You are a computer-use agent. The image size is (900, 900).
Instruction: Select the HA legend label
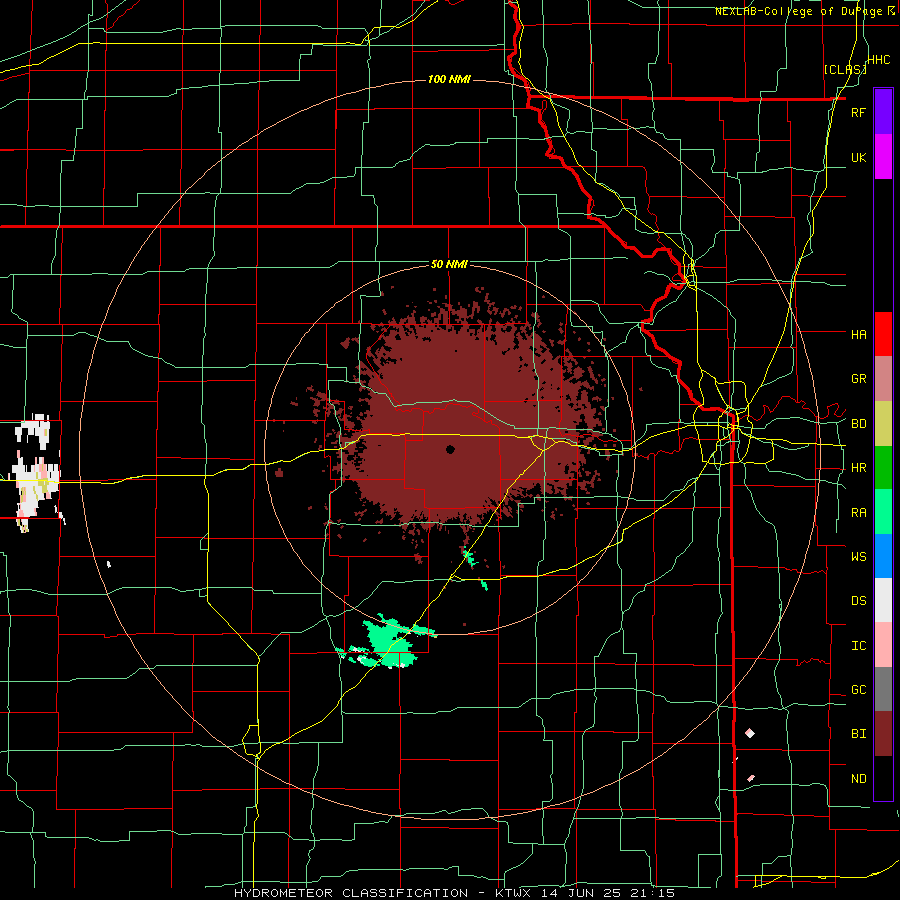[x=858, y=335]
